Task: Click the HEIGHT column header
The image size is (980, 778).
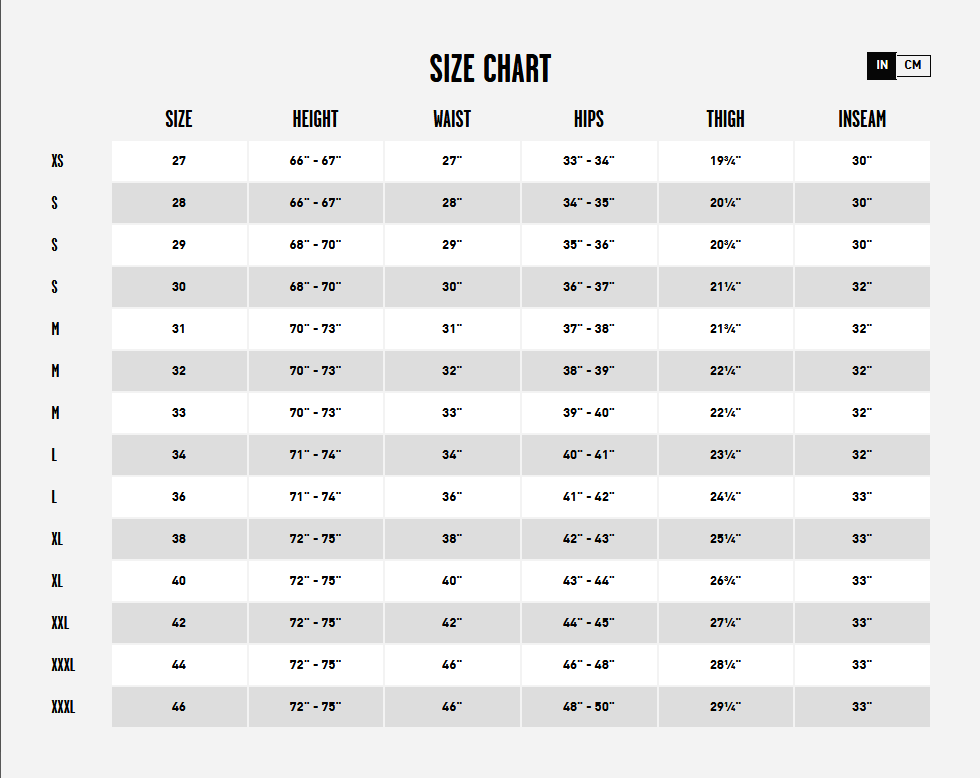Action: [x=315, y=119]
